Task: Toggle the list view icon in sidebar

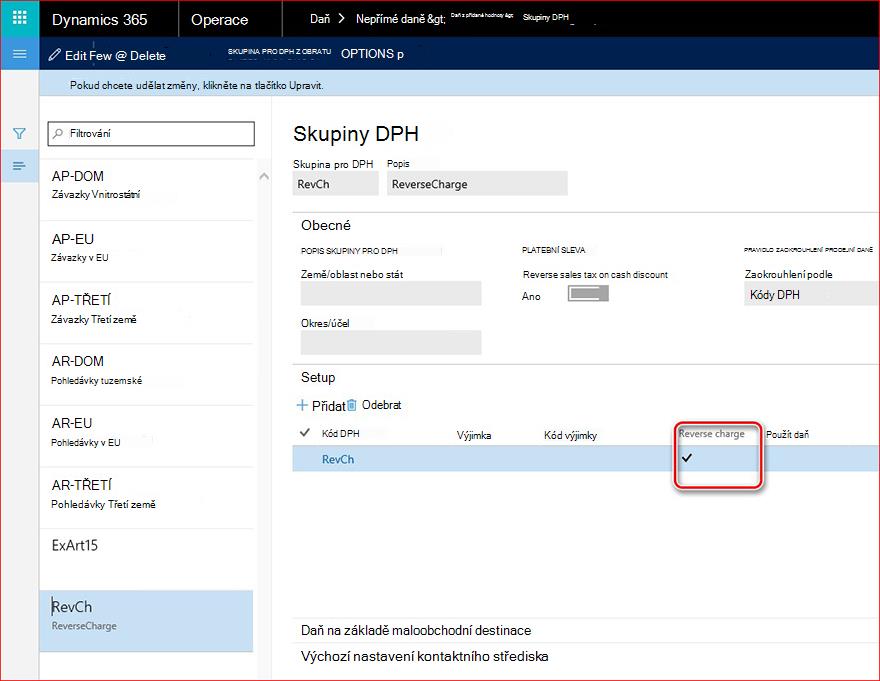Action: point(20,166)
